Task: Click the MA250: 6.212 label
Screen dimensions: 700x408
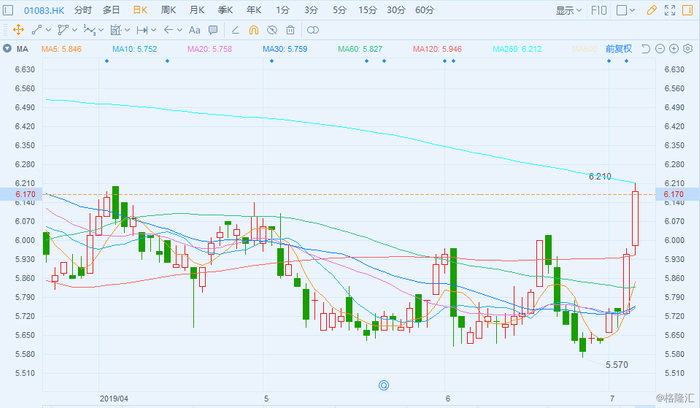Action: pos(517,49)
